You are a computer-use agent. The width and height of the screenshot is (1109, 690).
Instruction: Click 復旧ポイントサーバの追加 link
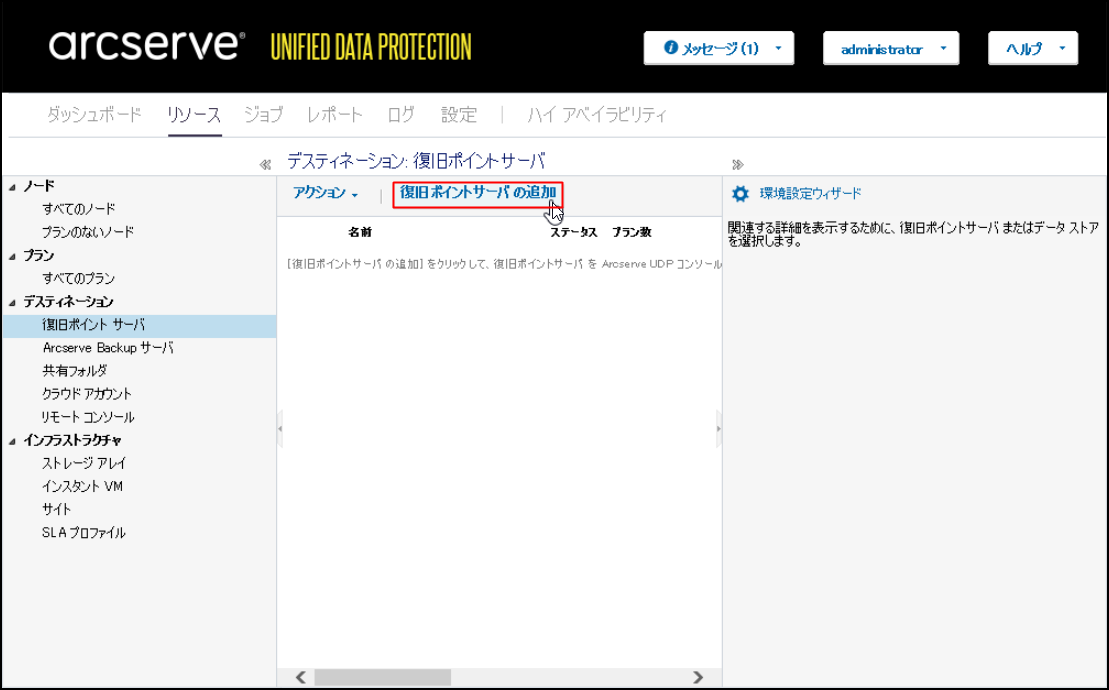point(477,192)
